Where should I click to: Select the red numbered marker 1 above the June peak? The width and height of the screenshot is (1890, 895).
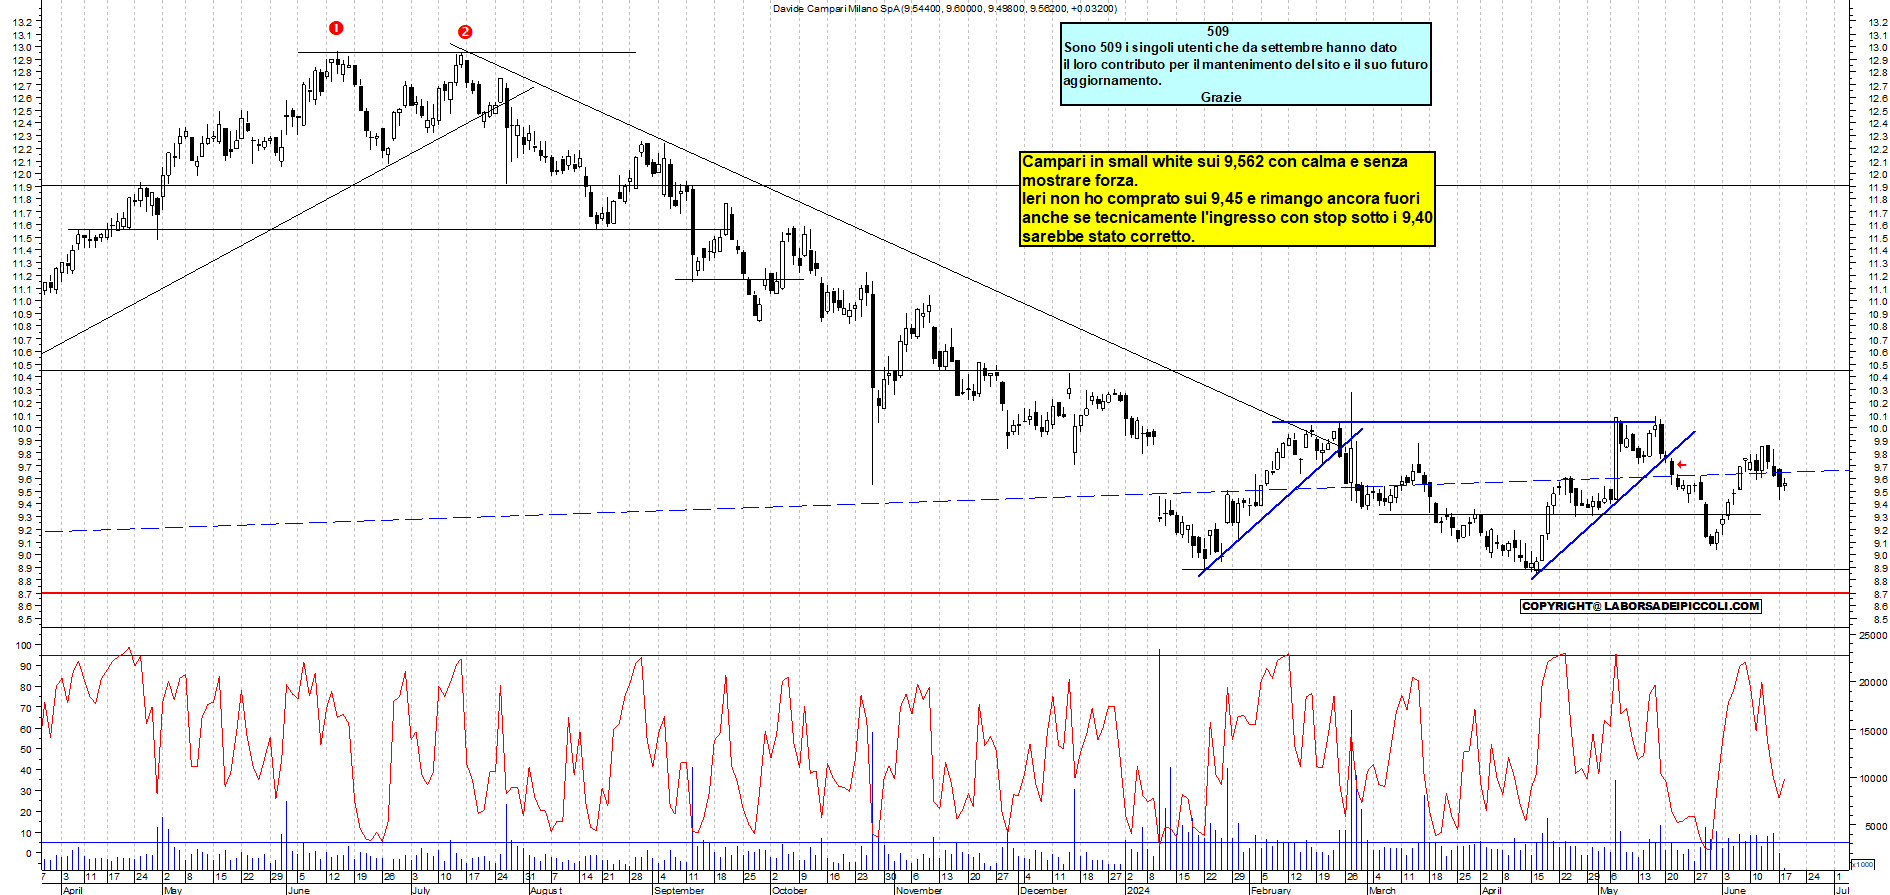(x=336, y=28)
